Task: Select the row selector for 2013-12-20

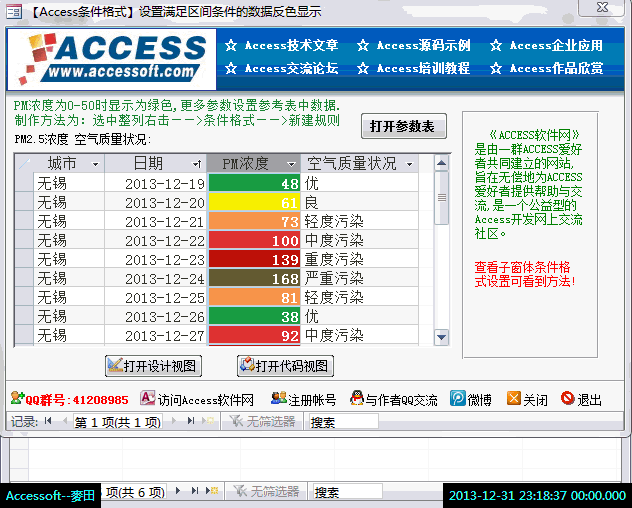Action: 24,202
